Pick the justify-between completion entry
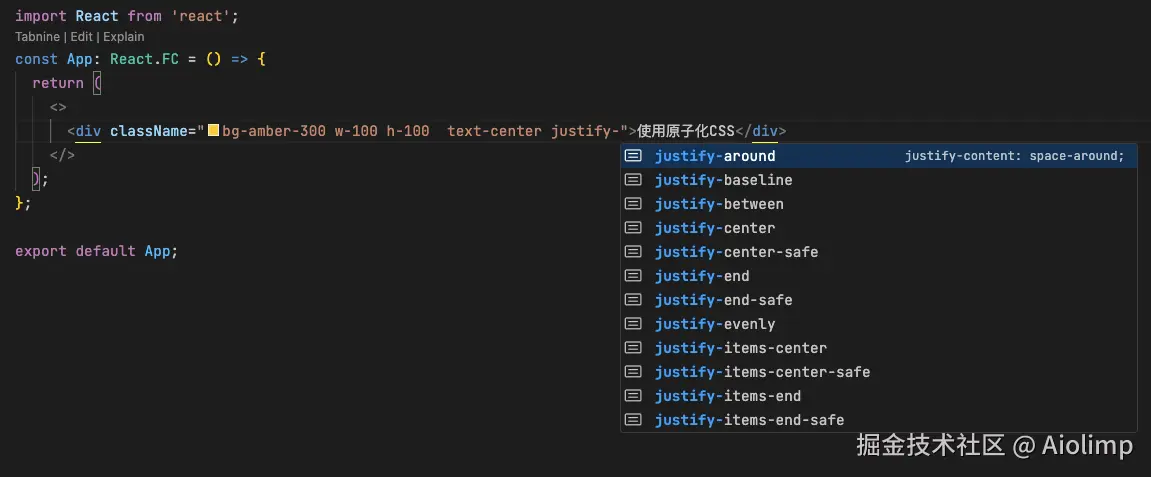Screen dimensions: 1151x477 point(879,204)
